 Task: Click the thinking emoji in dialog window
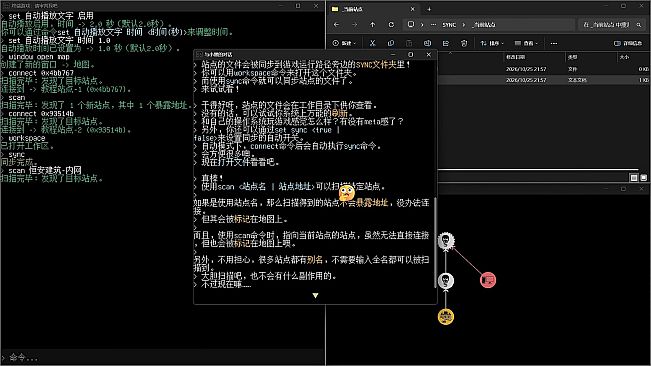coord(347,193)
